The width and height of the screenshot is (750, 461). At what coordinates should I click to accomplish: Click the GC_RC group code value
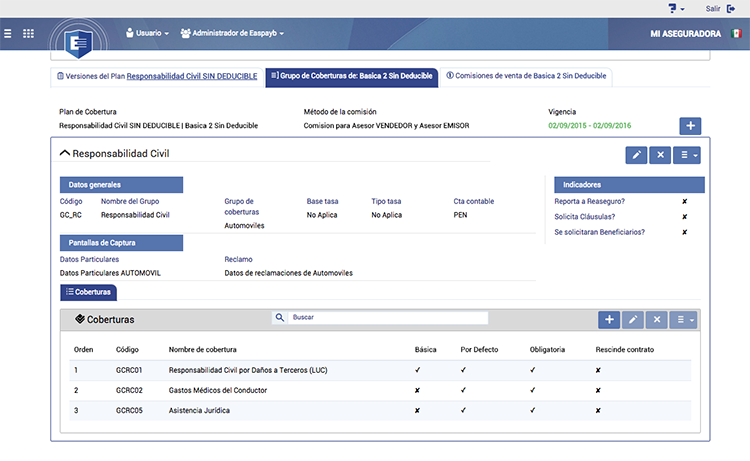click(x=70, y=215)
